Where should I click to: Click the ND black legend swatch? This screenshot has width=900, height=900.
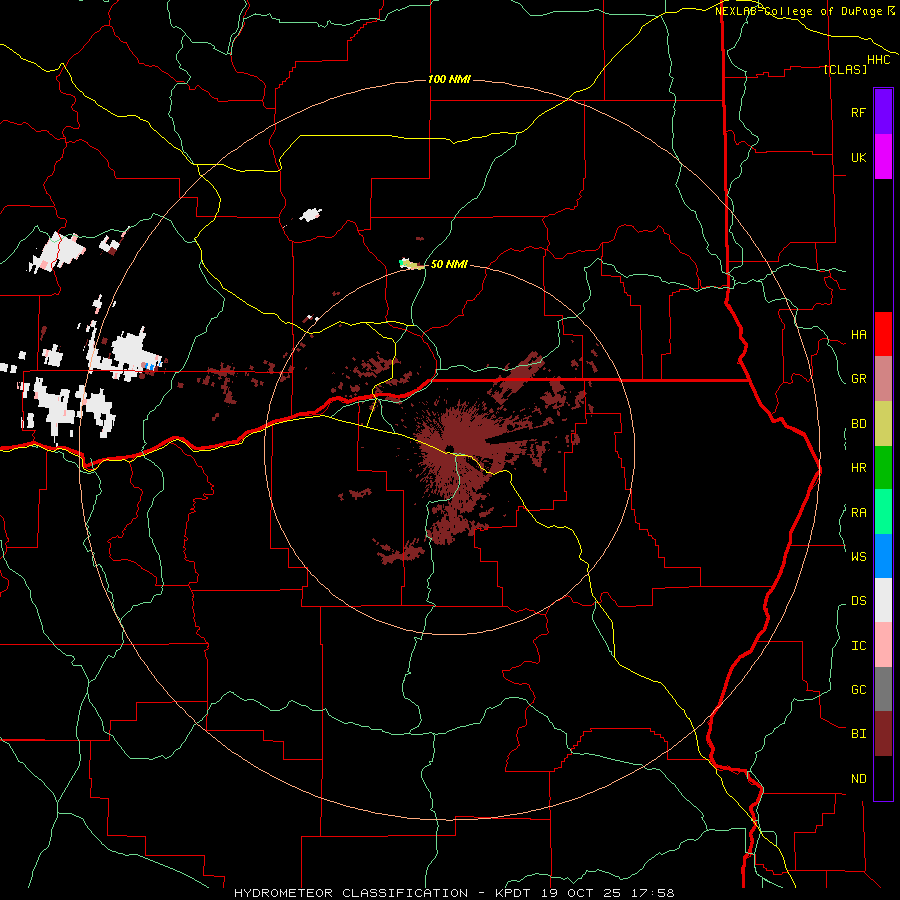883,778
